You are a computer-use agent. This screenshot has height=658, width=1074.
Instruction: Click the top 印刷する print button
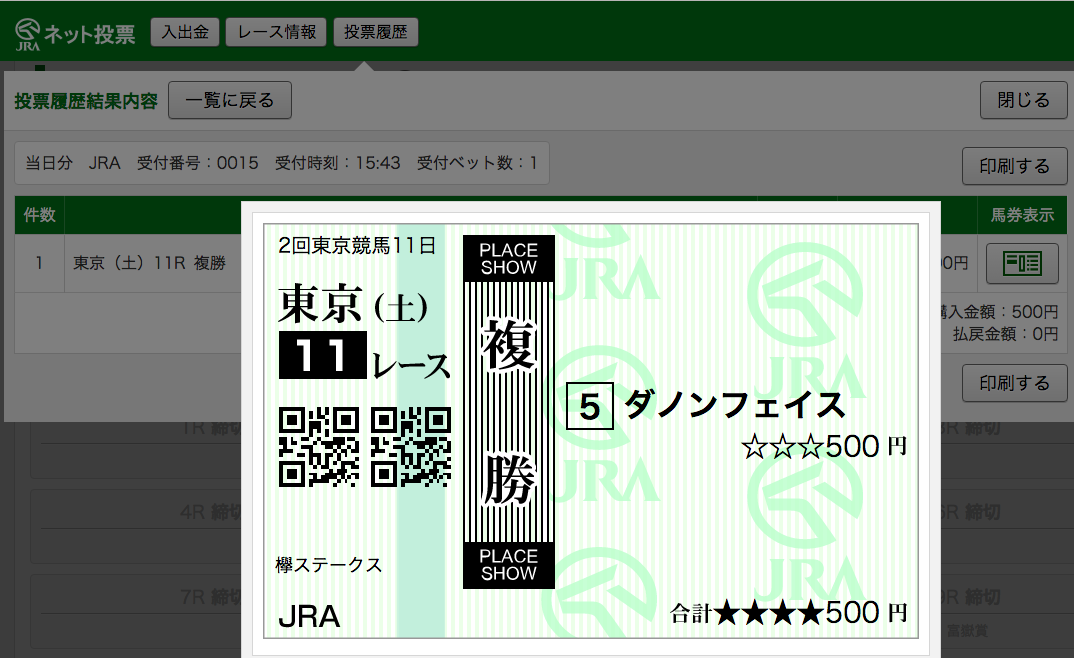coord(1014,166)
